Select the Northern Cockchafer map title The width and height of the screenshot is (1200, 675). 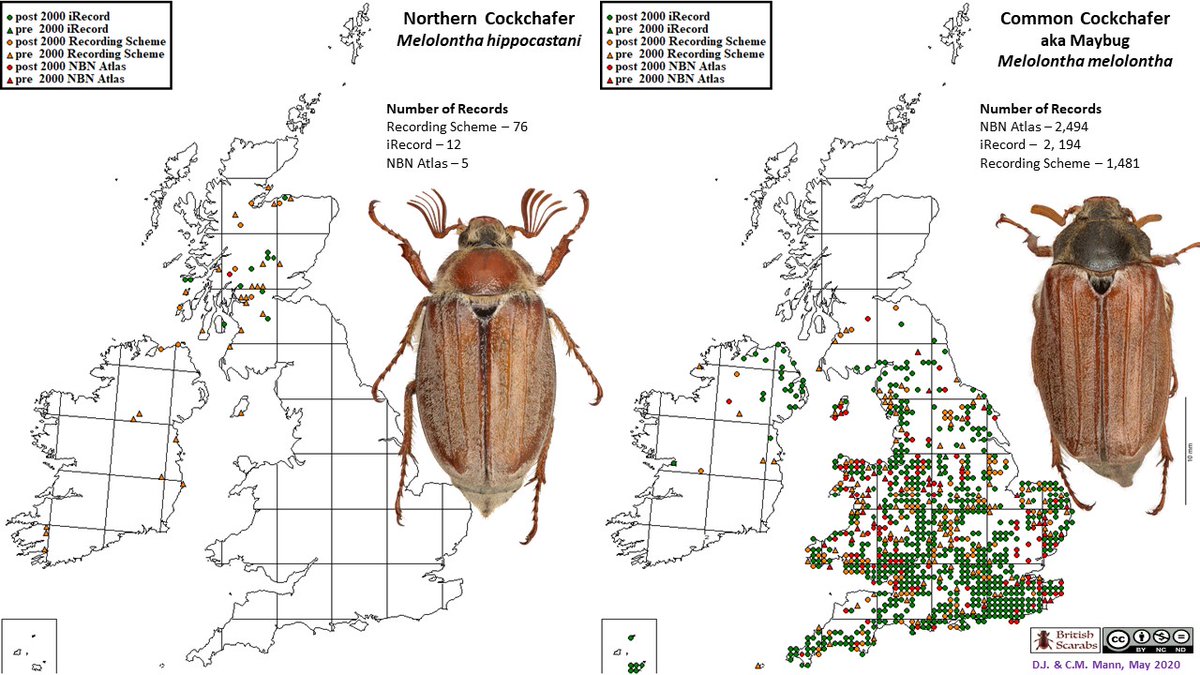pos(490,18)
